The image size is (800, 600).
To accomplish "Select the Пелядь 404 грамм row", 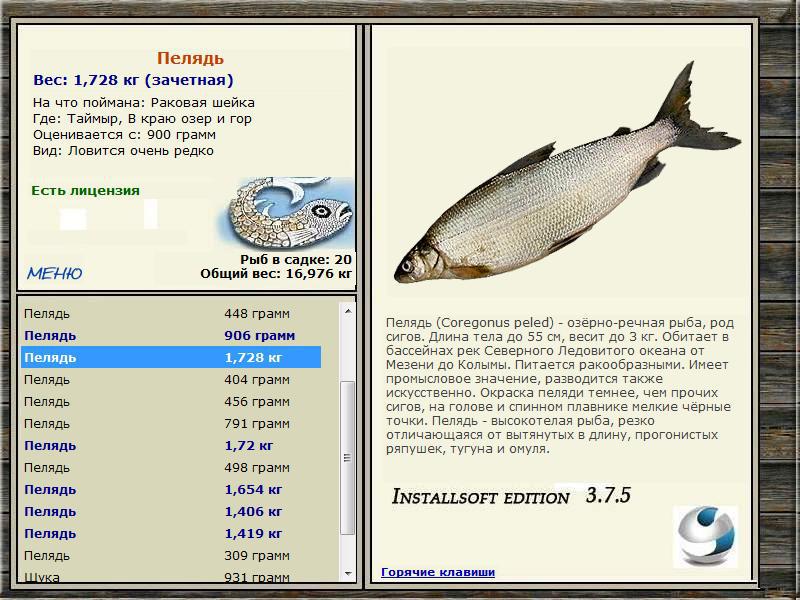I will click(x=171, y=379).
